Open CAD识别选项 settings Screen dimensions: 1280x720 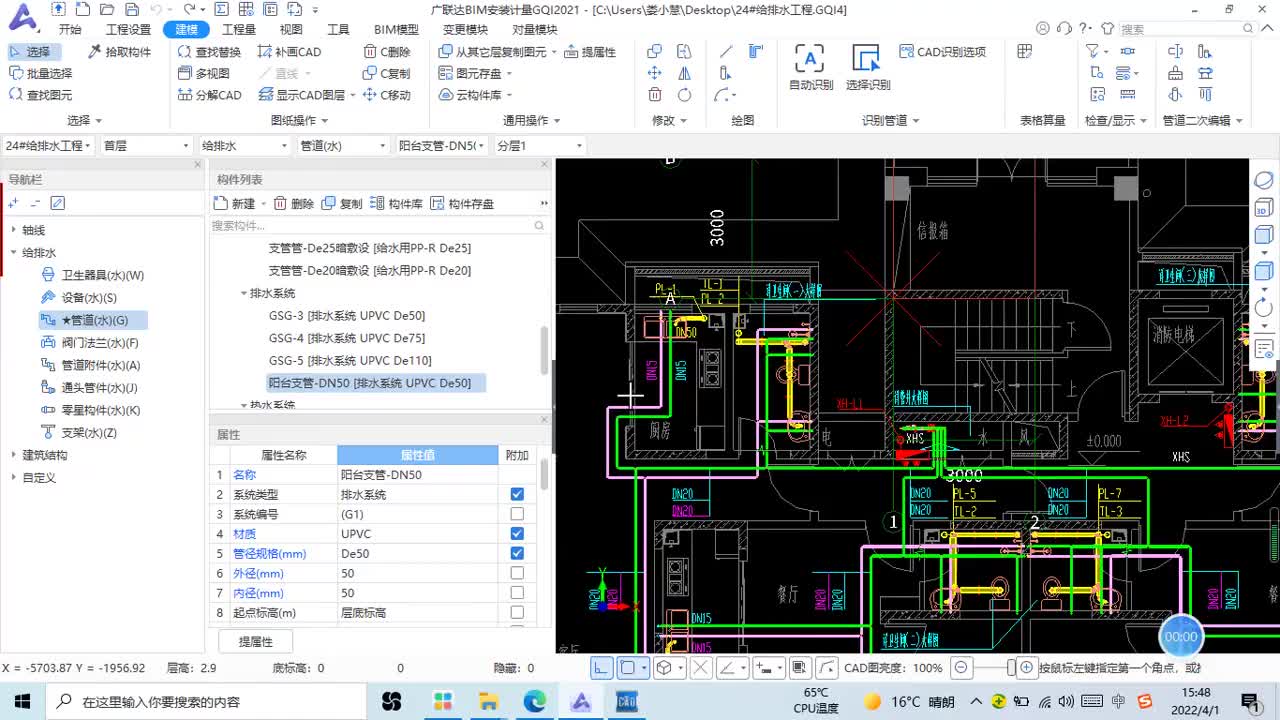pyautogui.click(x=942, y=51)
